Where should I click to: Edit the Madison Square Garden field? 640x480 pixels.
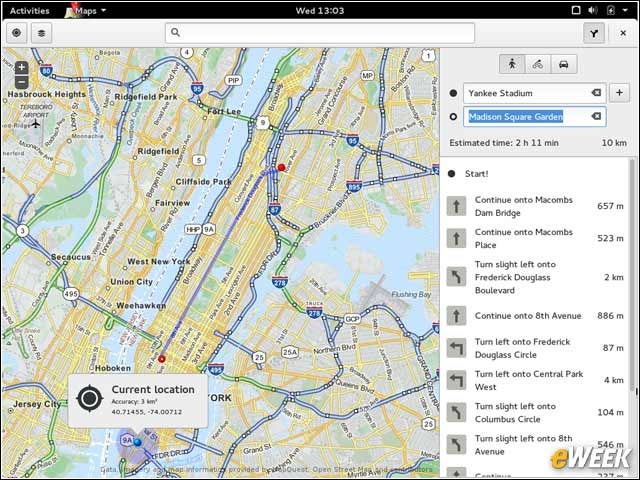tap(535, 117)
